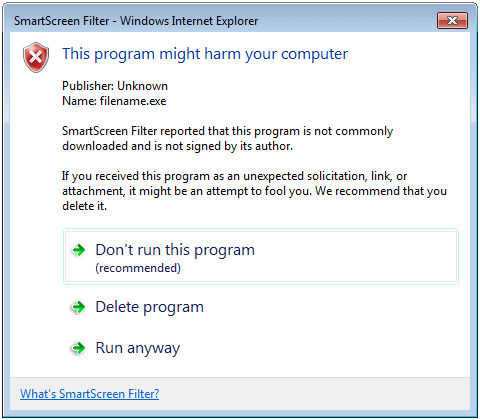Click the red shield warning icon
The height and width of the screenshot is (420, 480).
pyautogui.click(x=36, y=57)
